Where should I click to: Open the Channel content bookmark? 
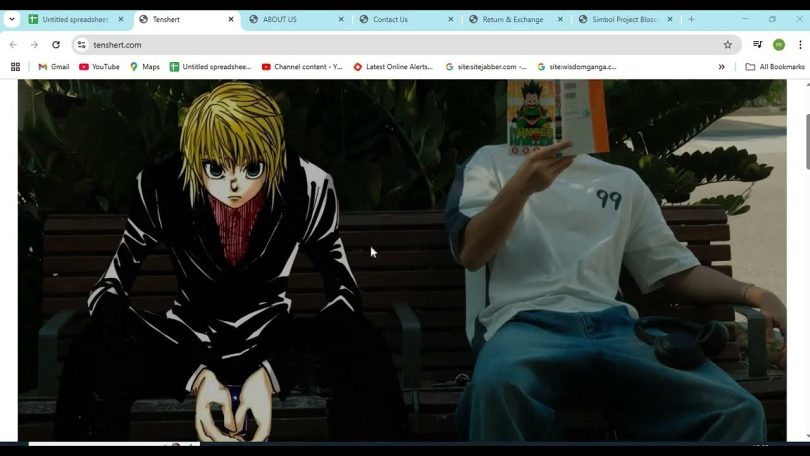(x=302, y=67)
